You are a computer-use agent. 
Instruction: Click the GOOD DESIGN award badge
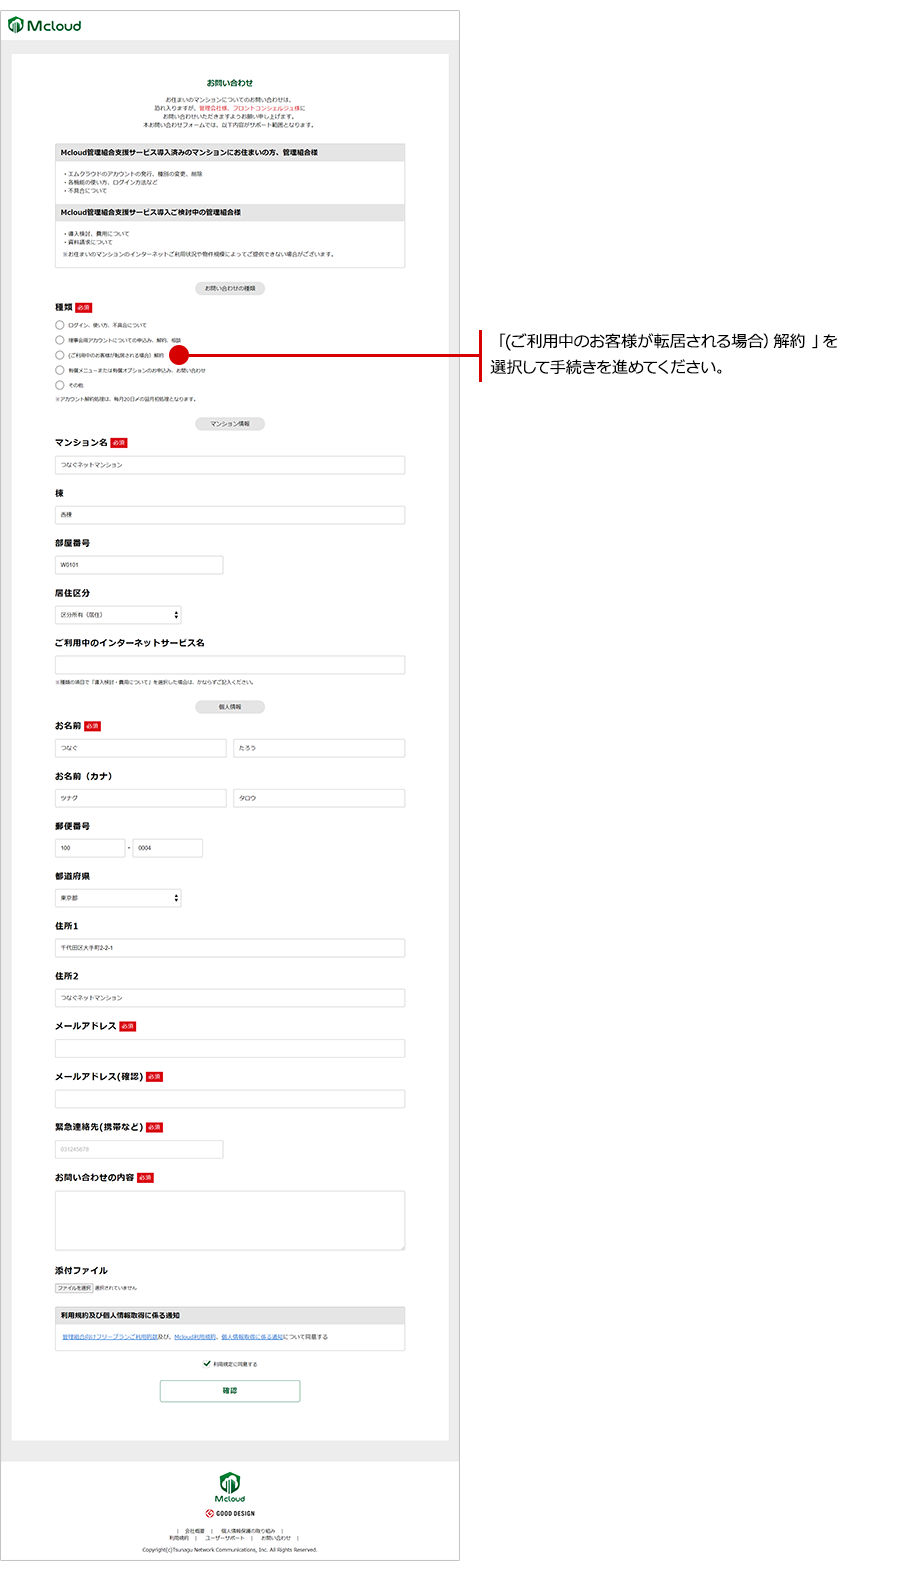(230, 1513)
